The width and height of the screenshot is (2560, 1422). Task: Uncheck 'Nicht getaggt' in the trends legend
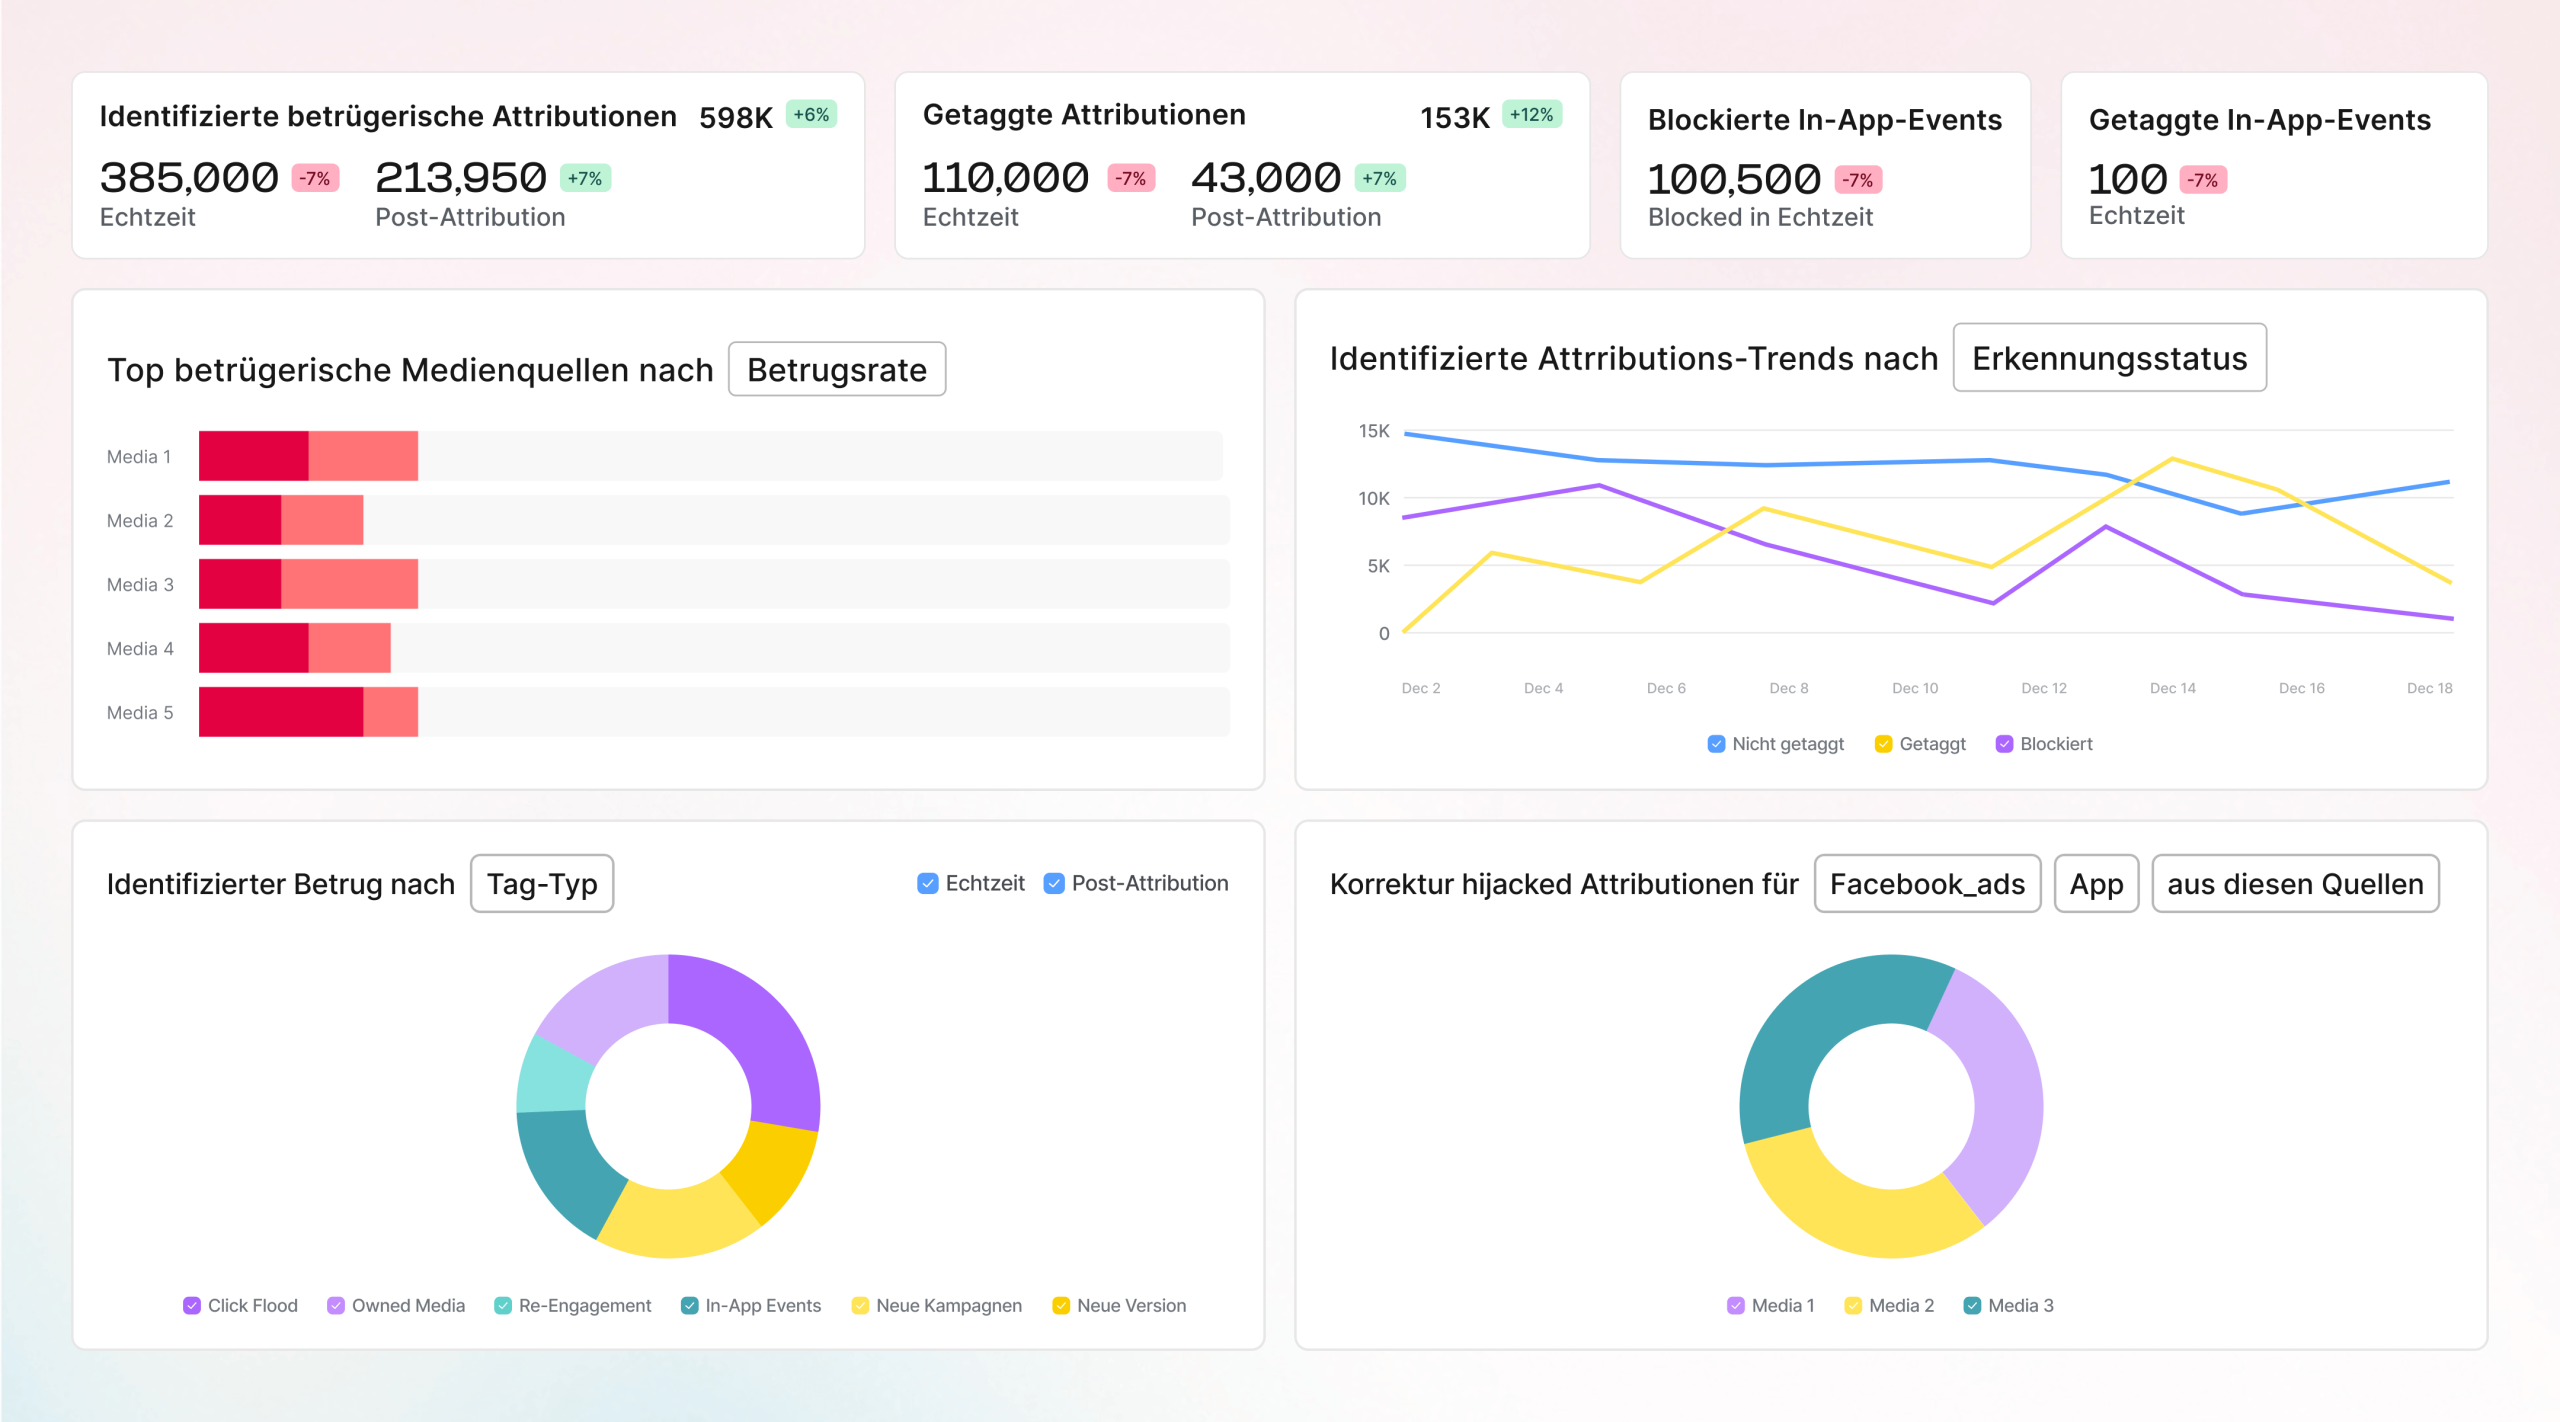(x=1715, y=744)
